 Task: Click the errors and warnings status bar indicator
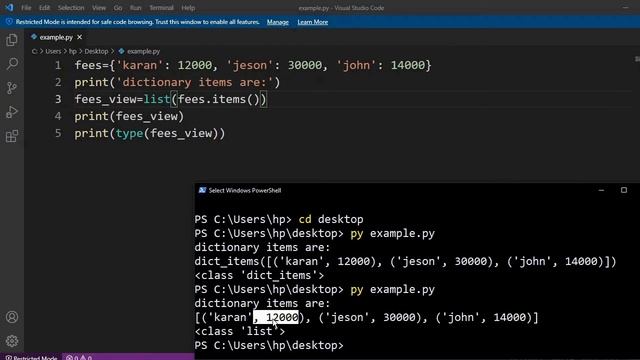click(79, 358)
